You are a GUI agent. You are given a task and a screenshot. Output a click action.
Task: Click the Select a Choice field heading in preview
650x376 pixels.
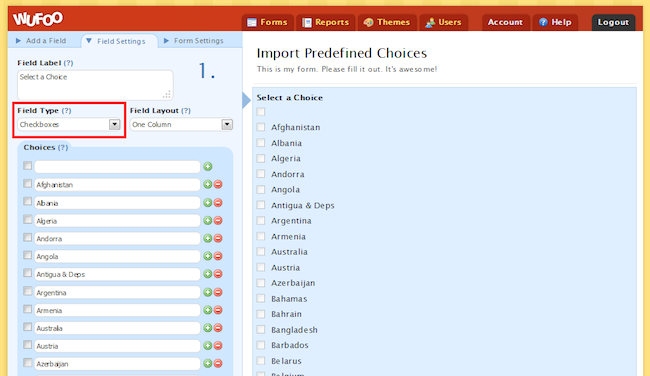point(289,98)
